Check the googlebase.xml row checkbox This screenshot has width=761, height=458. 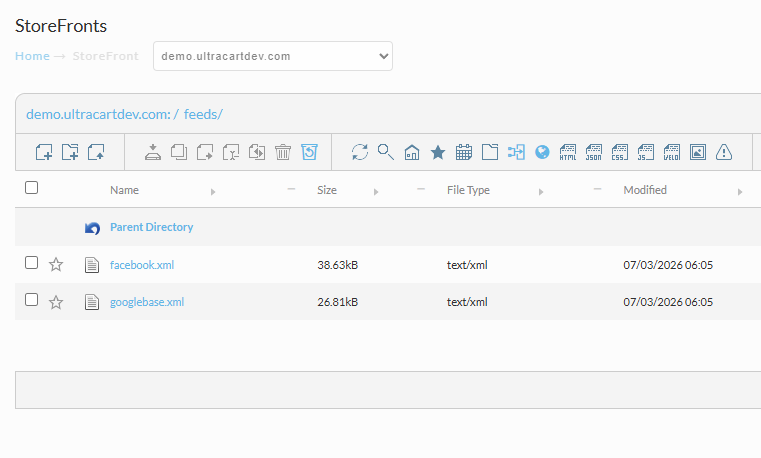(32, 300)
